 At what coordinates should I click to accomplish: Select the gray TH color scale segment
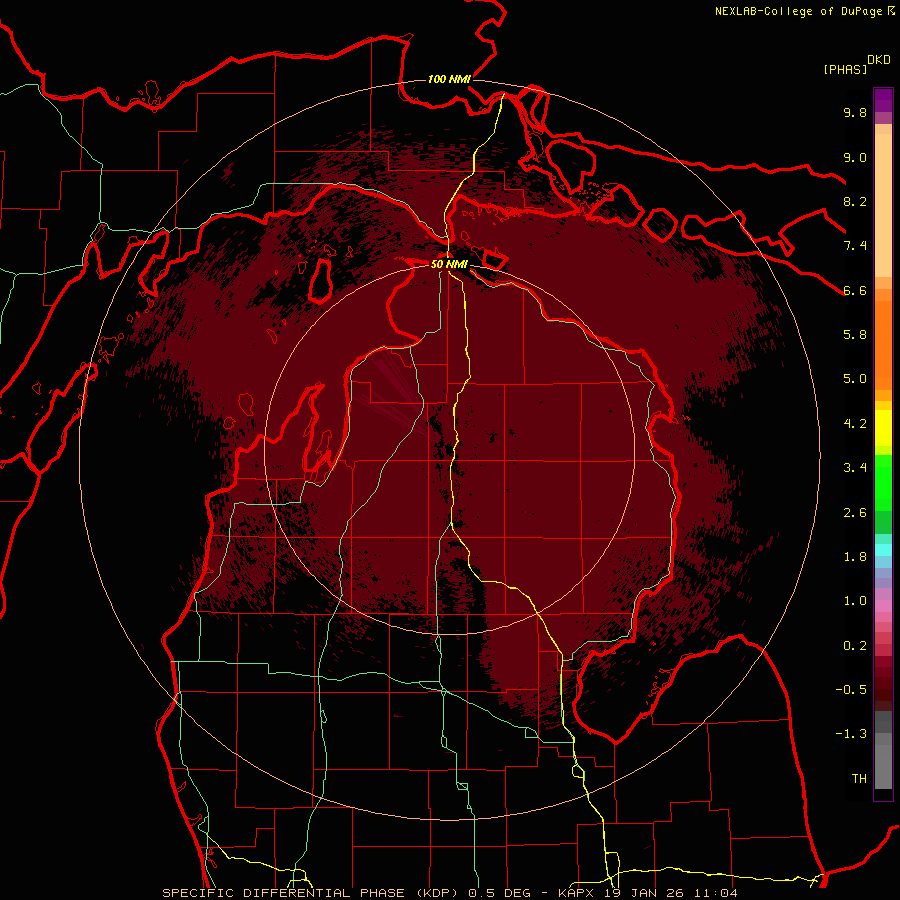883,767
